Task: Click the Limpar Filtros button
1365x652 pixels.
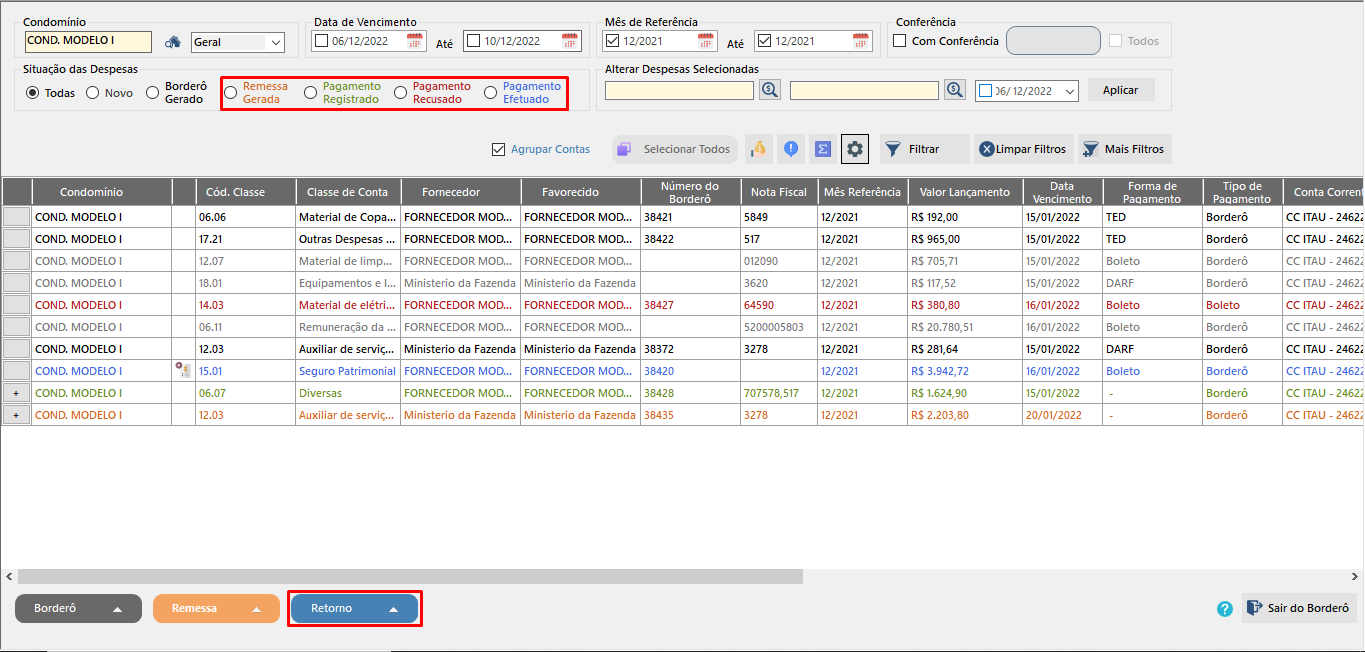Action: 1022,149
